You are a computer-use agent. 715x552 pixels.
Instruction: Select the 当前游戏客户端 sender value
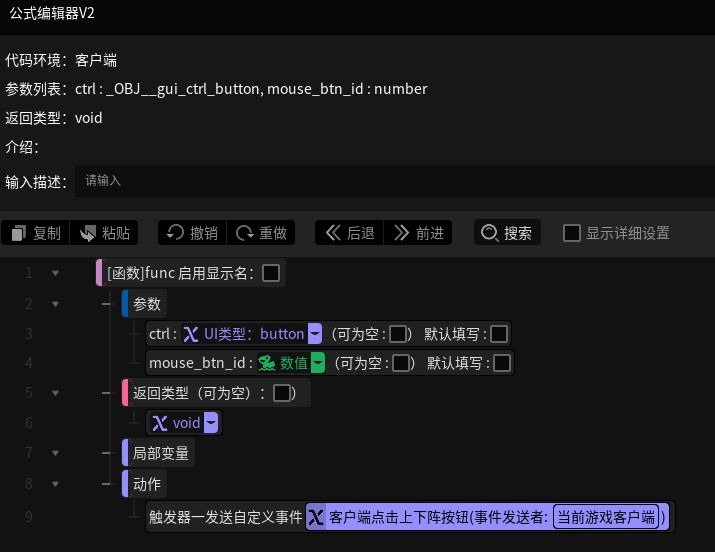tap(606, 517)
